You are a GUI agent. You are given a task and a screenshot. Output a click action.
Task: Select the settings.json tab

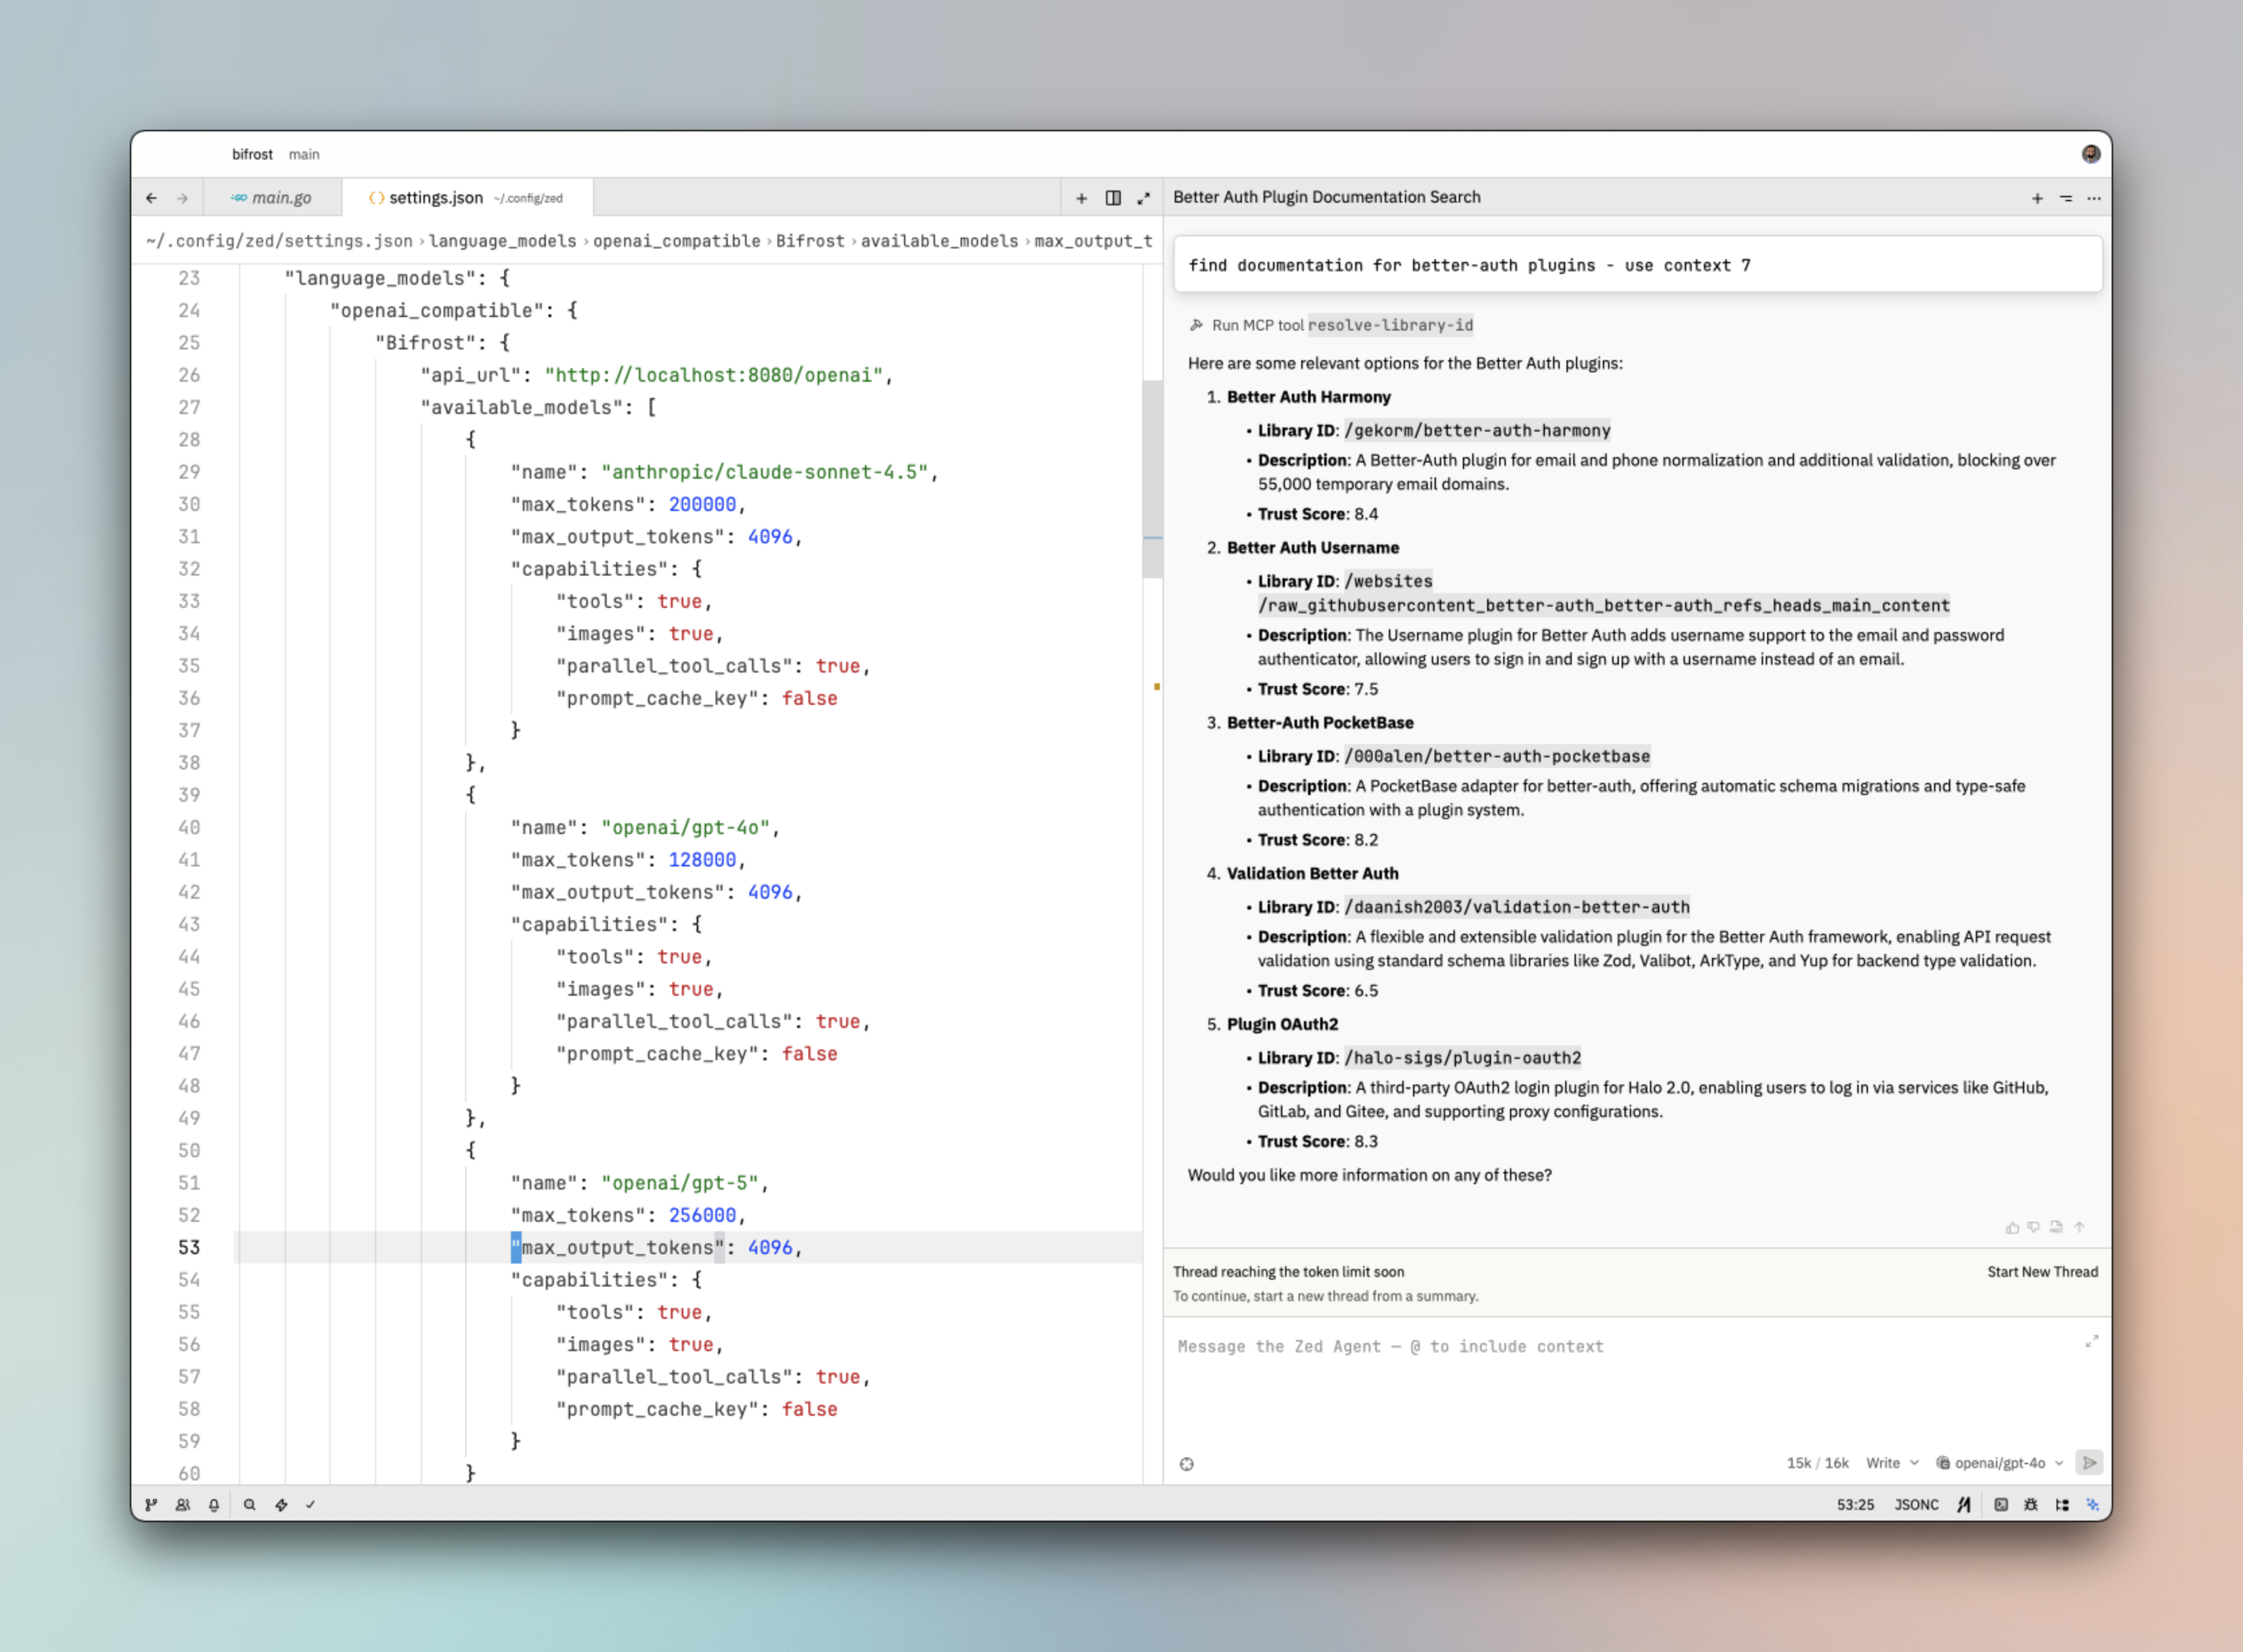pos(436,198)
